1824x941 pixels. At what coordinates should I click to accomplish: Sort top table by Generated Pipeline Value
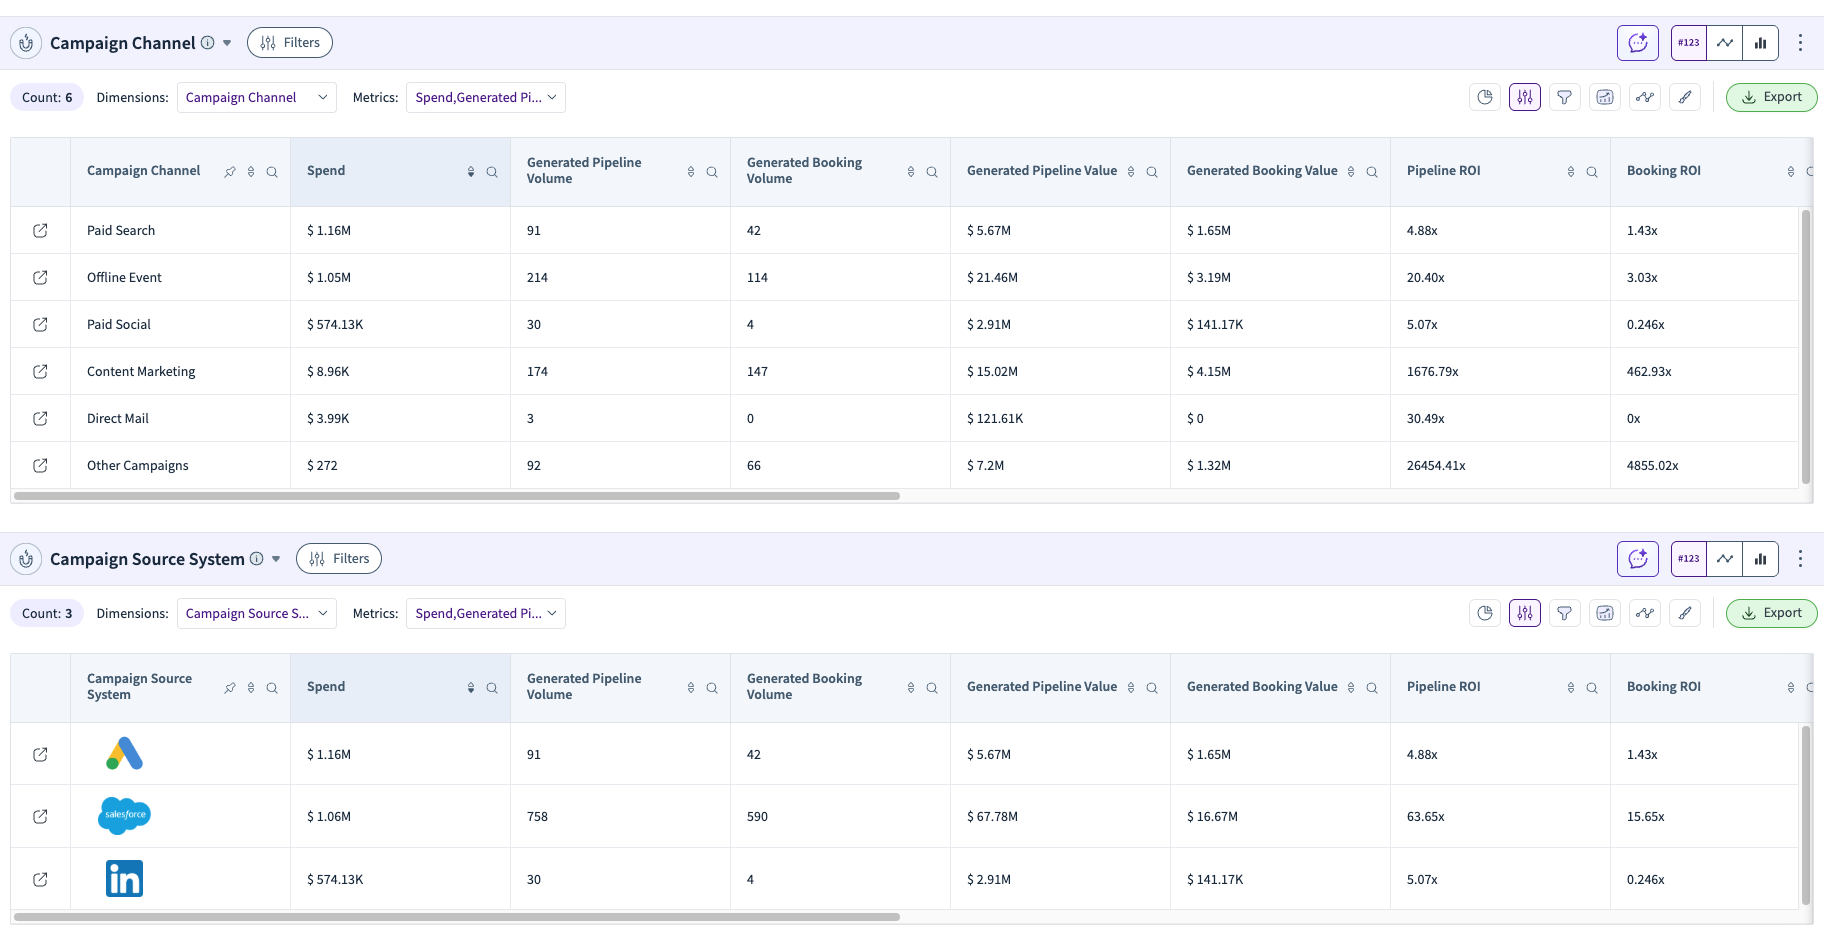[x=1131, y=172]
